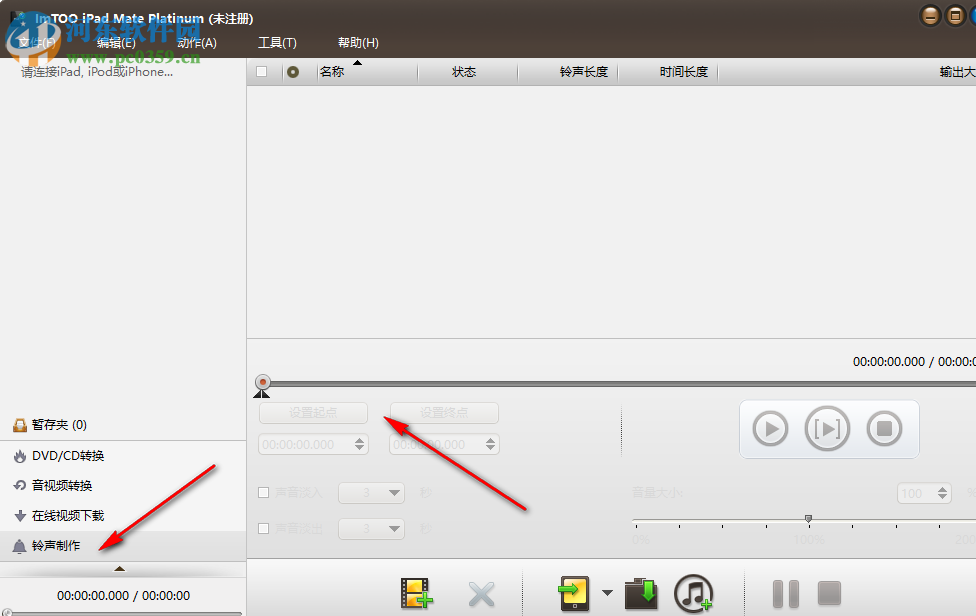Viewport: 976px width, 616px height.
Task: Open the 帮助 help menu
Action: click(x=356, y=42)
